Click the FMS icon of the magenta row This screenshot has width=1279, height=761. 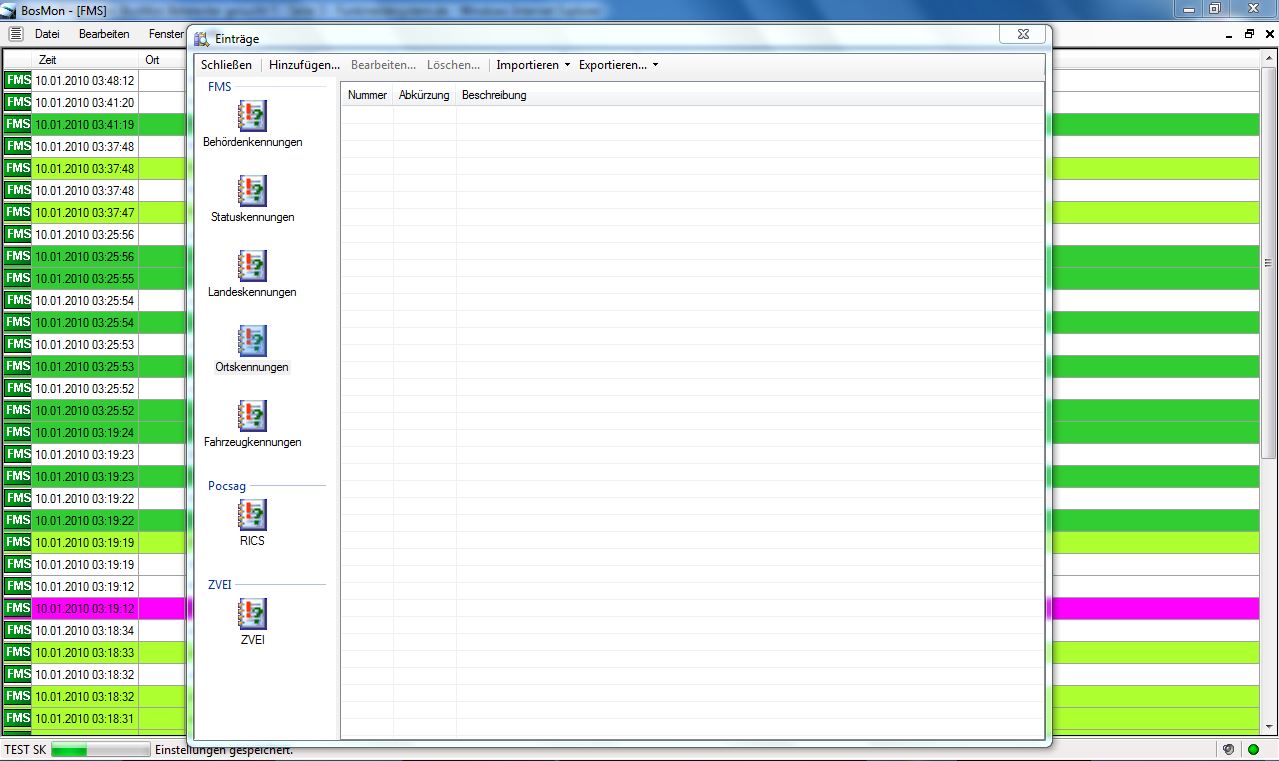(18, 608)
